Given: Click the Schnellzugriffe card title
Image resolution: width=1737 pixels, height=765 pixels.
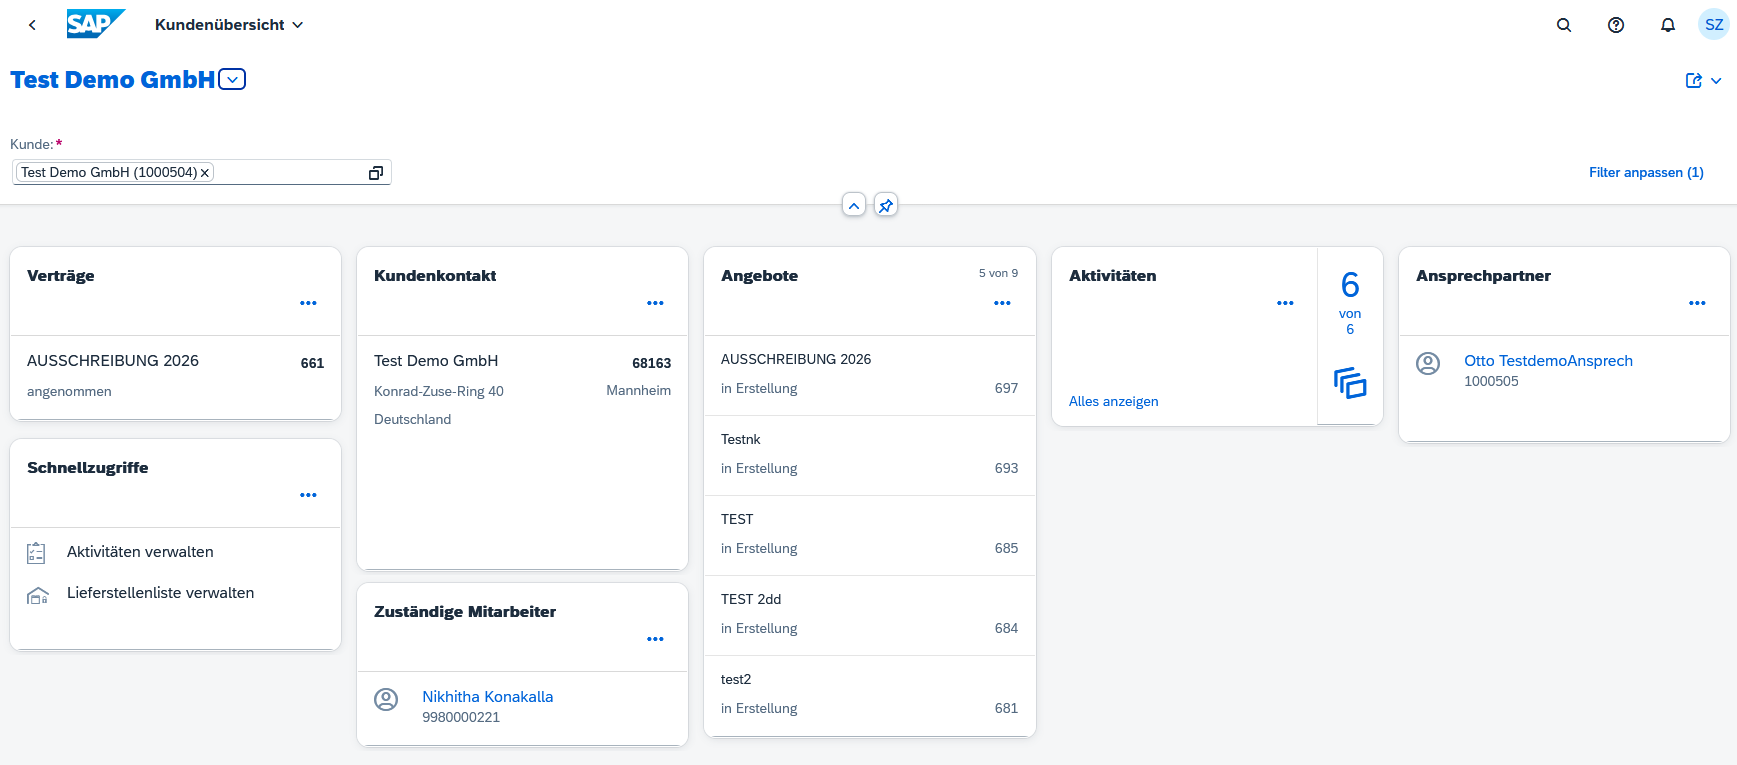Looking at the screenshot, I should [x=88, y=468].
